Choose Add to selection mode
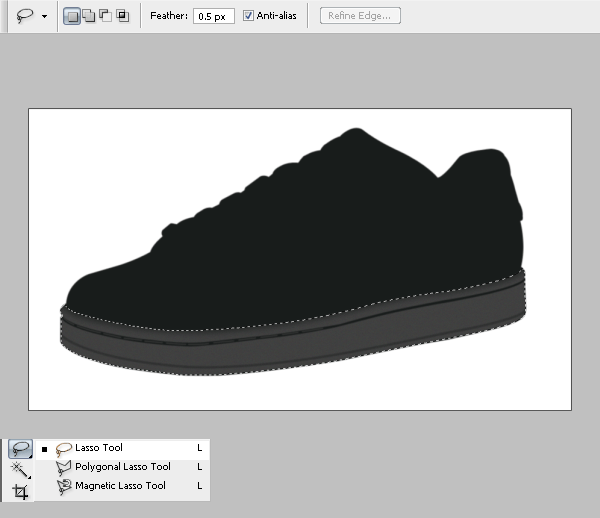Image resolution: width=600 pixels, height=518 pixels. coord(89,16)
